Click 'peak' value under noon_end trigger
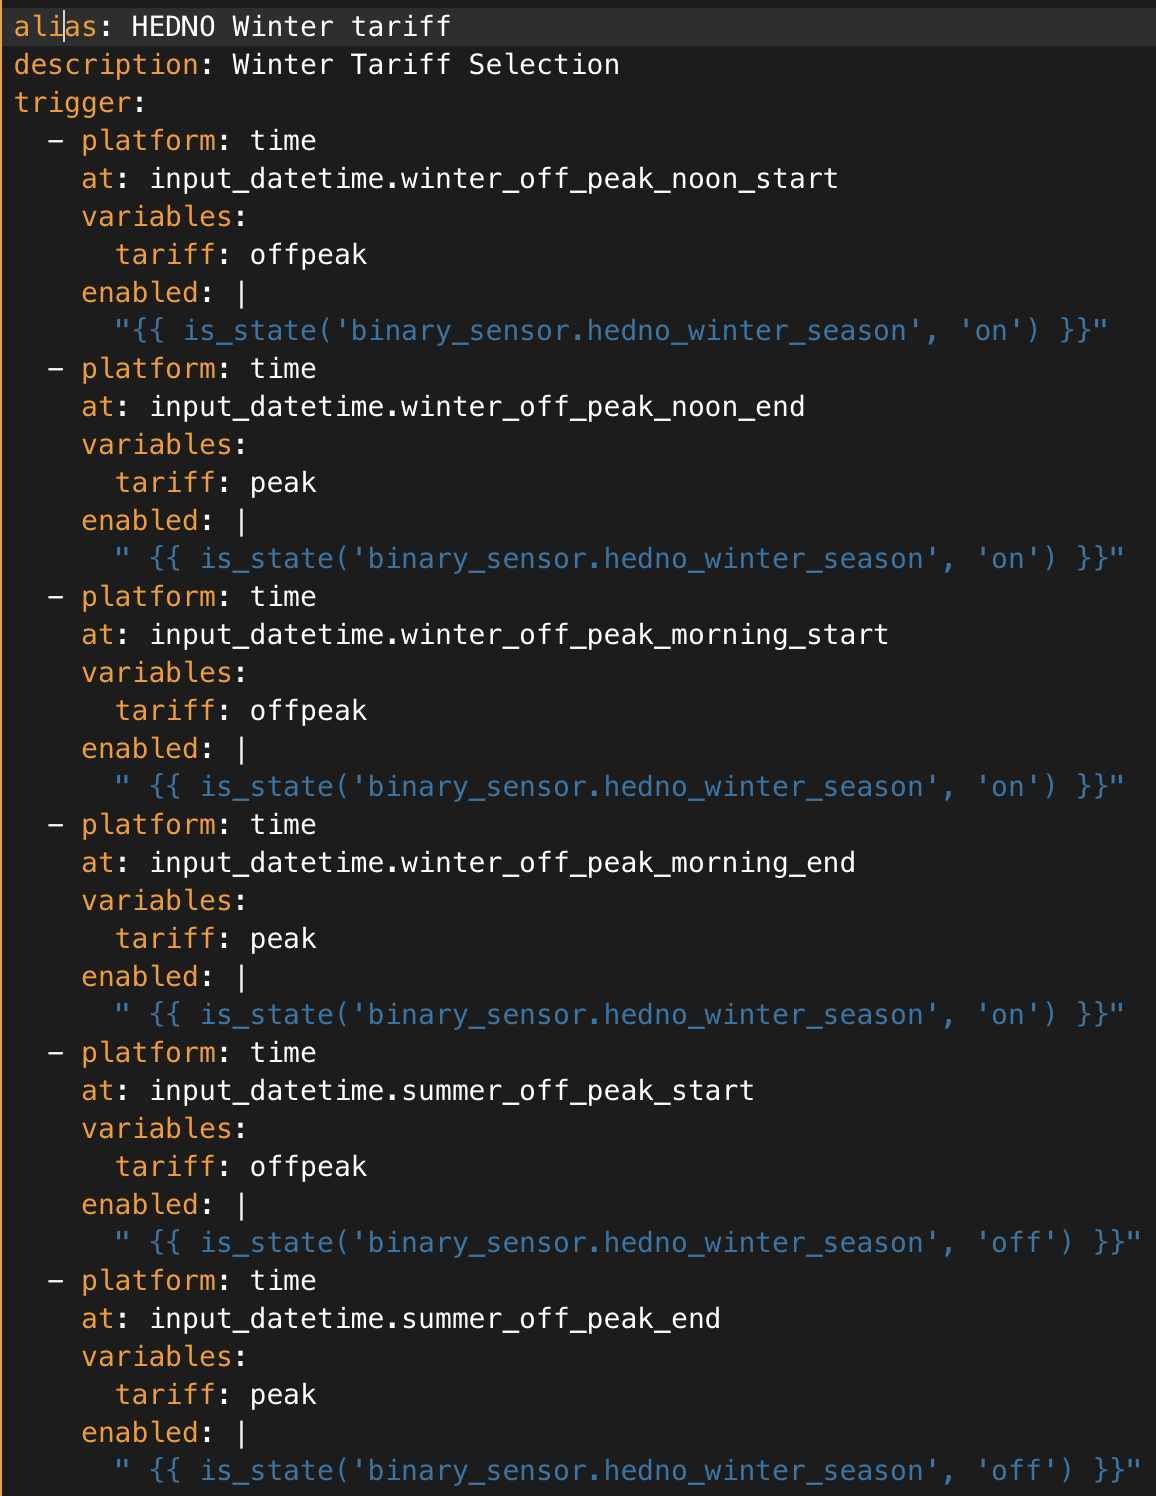The height and width of the screenshot is (1496, 1156). coord(283,482)
